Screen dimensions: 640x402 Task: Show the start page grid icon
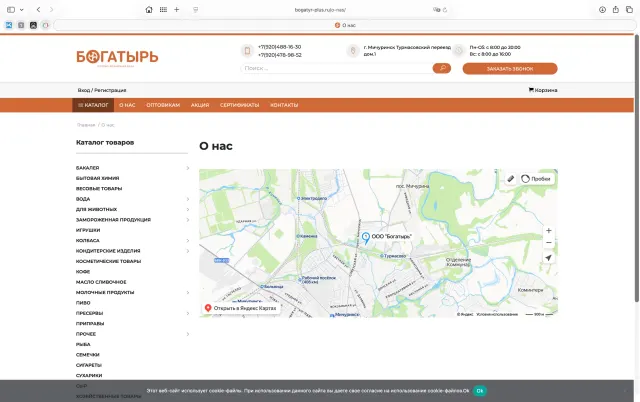[x=163, y=9]
